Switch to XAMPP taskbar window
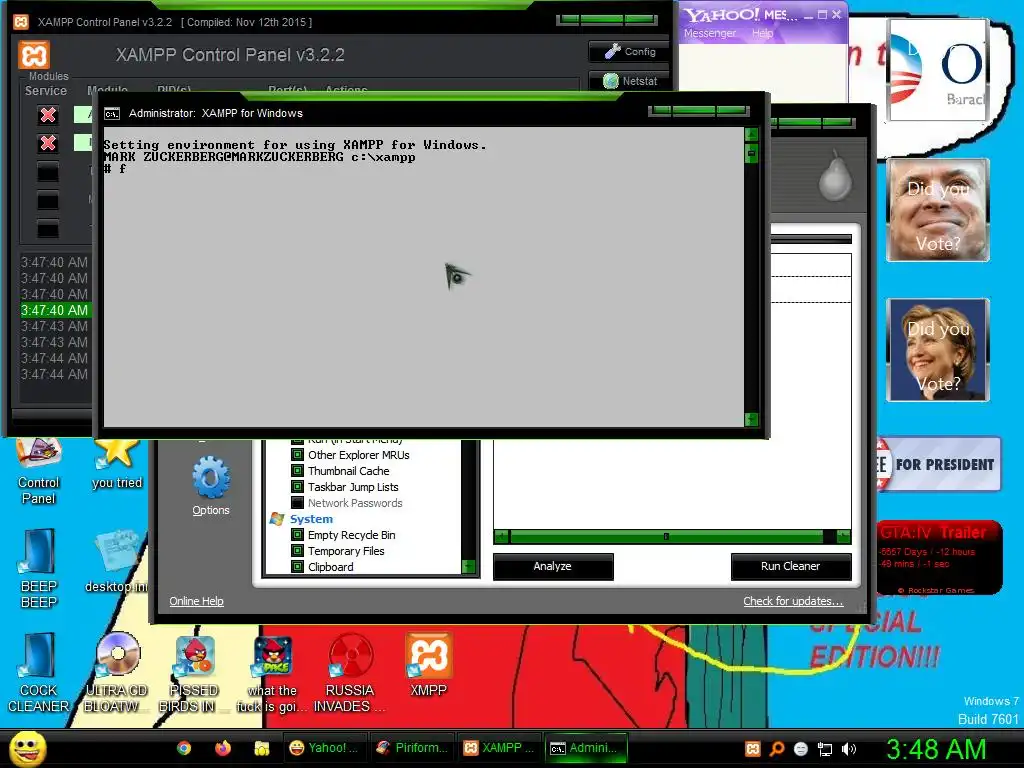Screen dimensions: 1024x768 click(x=498, y=748)
